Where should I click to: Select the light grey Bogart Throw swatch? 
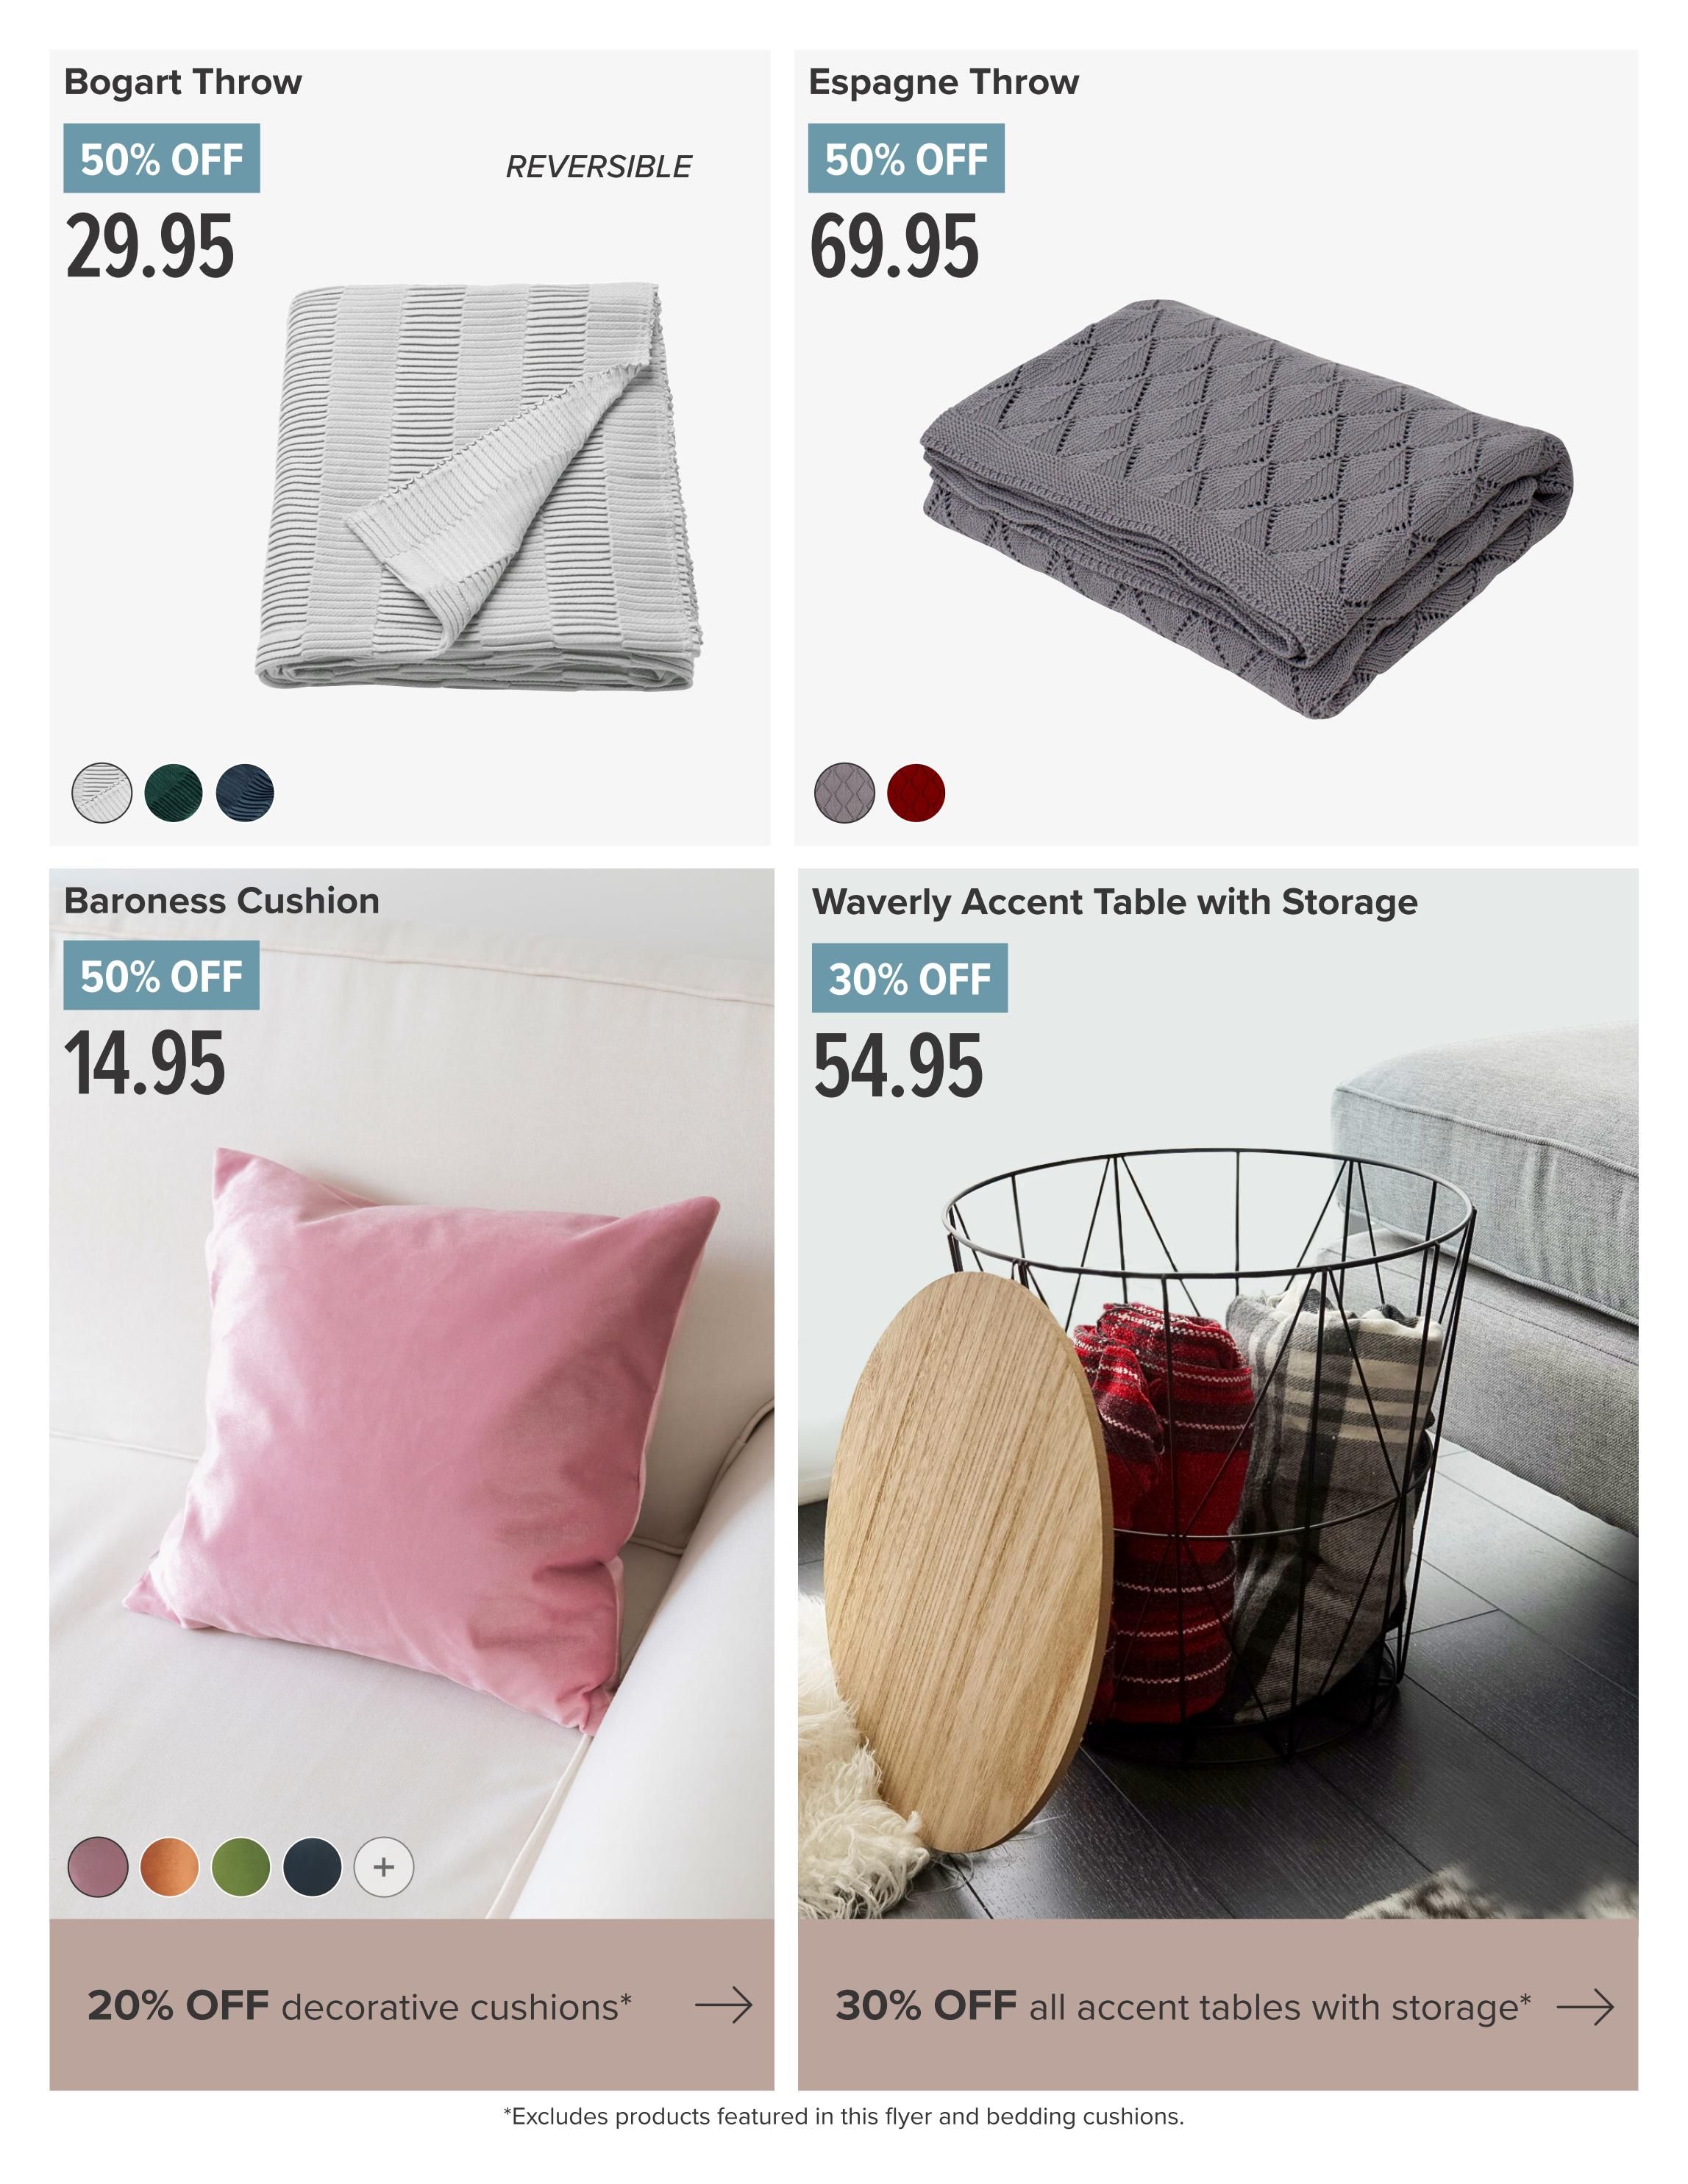click(x=102, y=793)
